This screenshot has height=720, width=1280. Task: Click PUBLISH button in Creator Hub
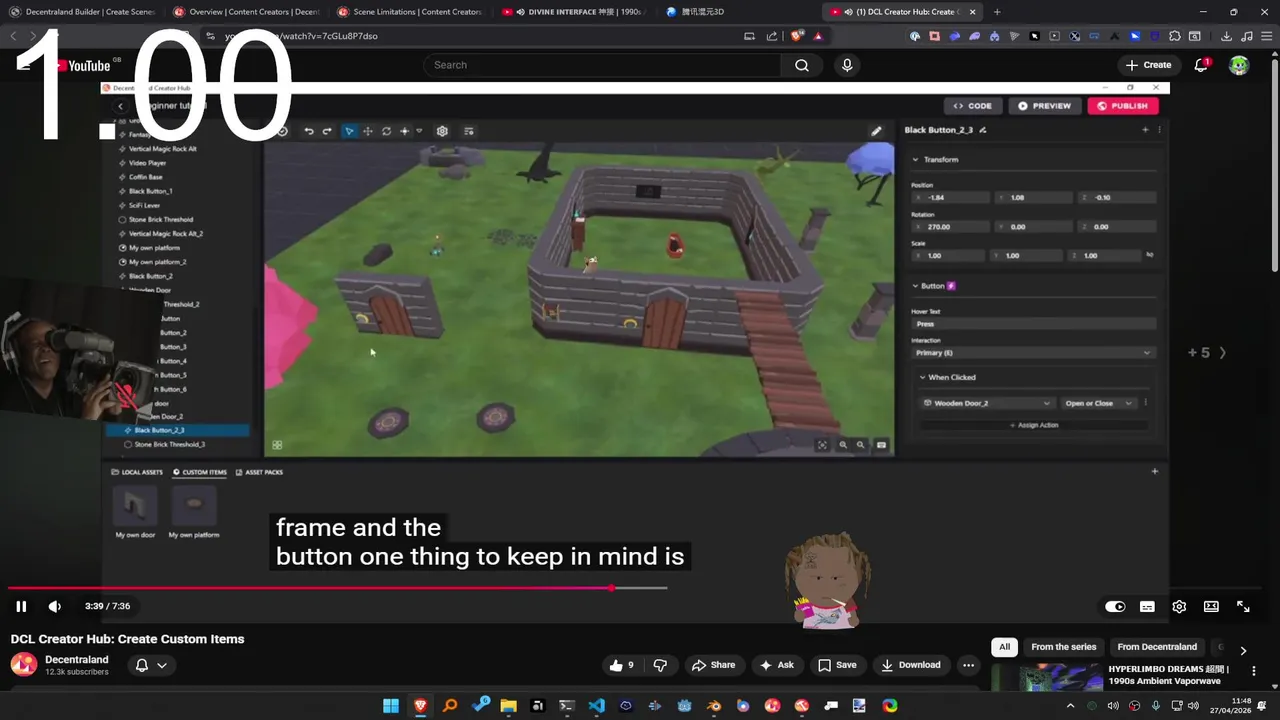coord(1122,106)
